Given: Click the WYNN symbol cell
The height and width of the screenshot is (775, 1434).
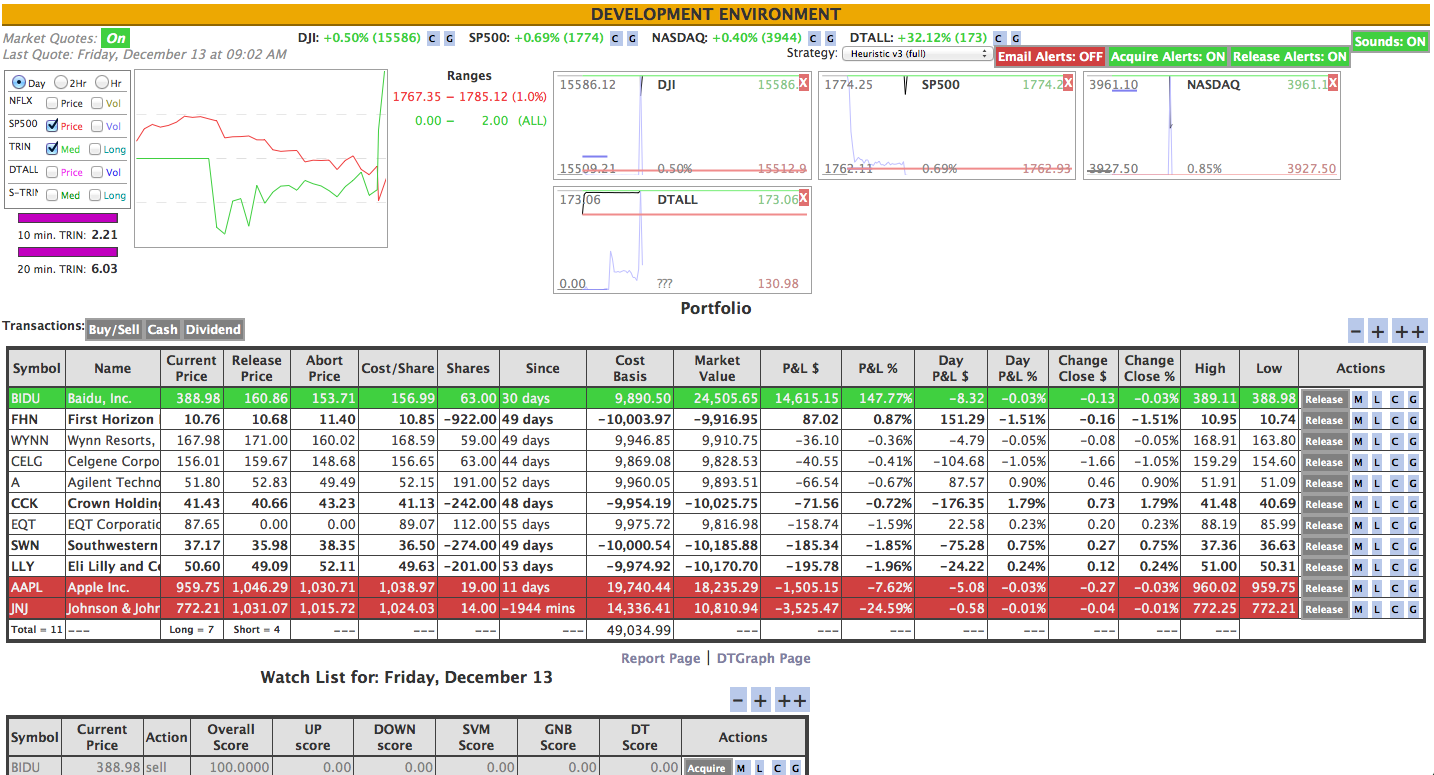Looking at the screenshot, I should [36, 441].
